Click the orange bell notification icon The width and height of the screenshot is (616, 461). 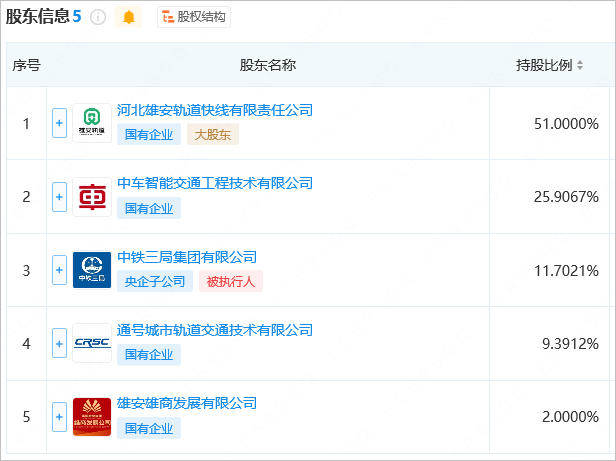click(128, 17)
